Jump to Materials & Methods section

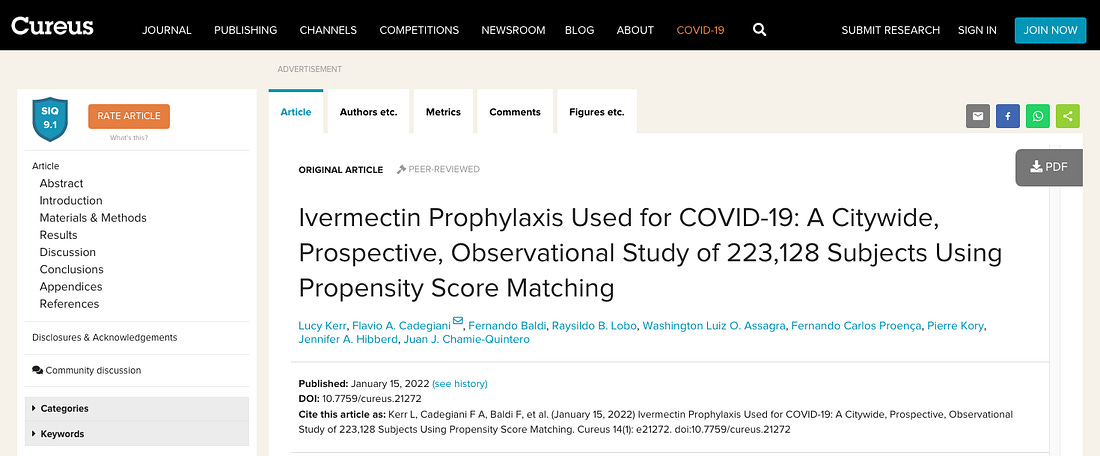(x=93, y=217)
